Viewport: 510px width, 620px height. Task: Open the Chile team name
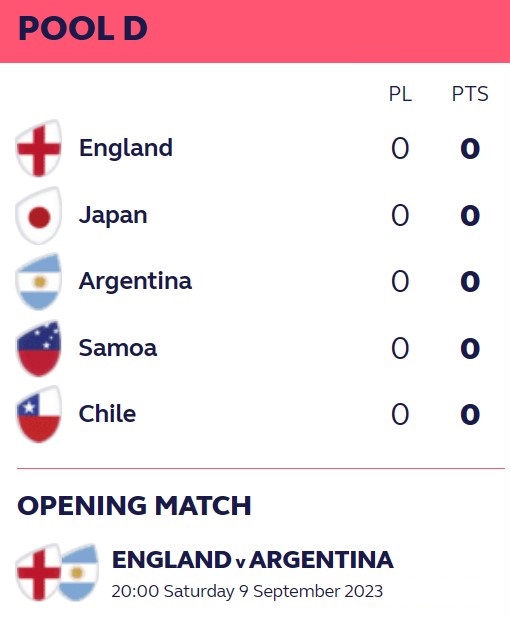[x=107, y=414]
